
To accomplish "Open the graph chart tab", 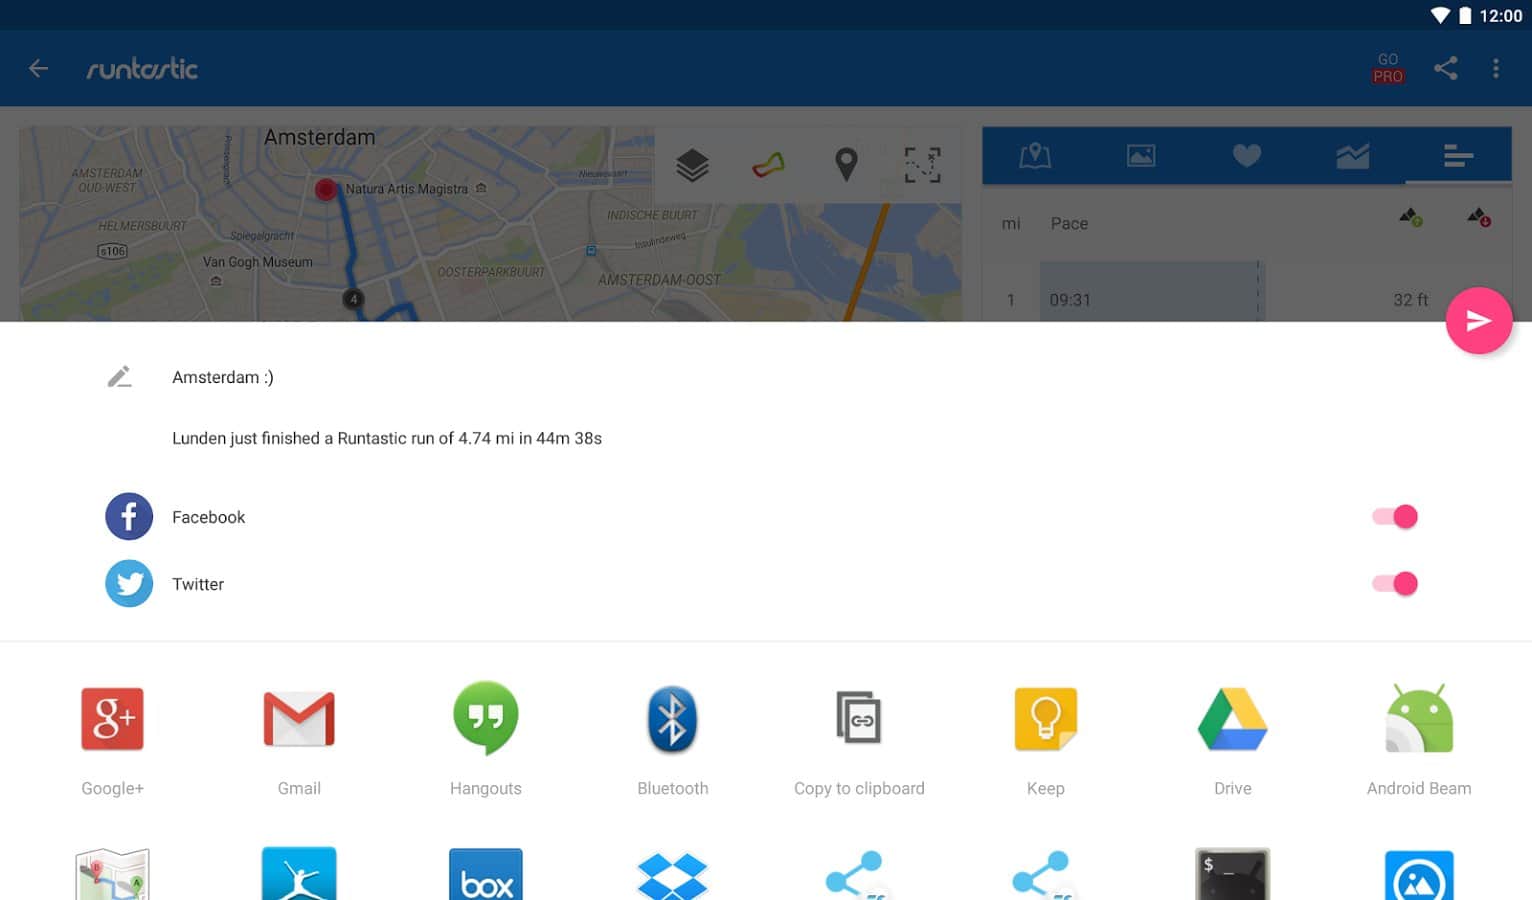I will click(1352, 156).
